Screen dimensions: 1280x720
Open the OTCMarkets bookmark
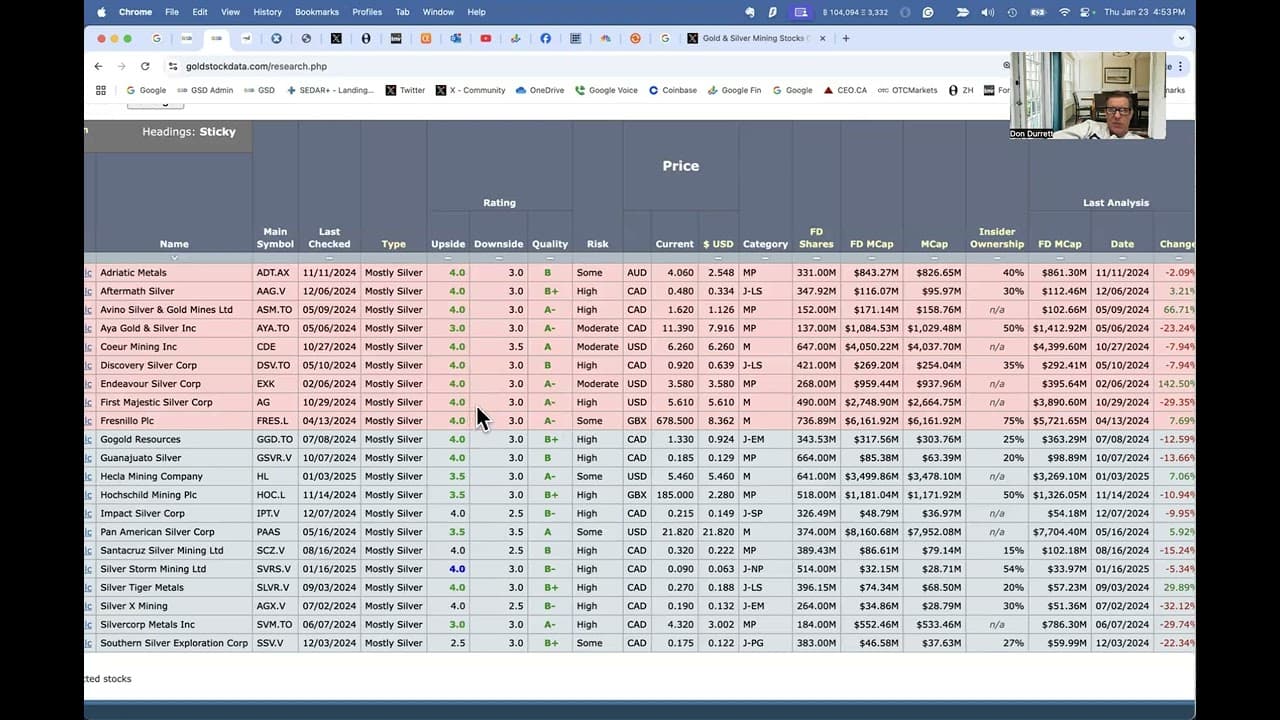tap(907, 90)
